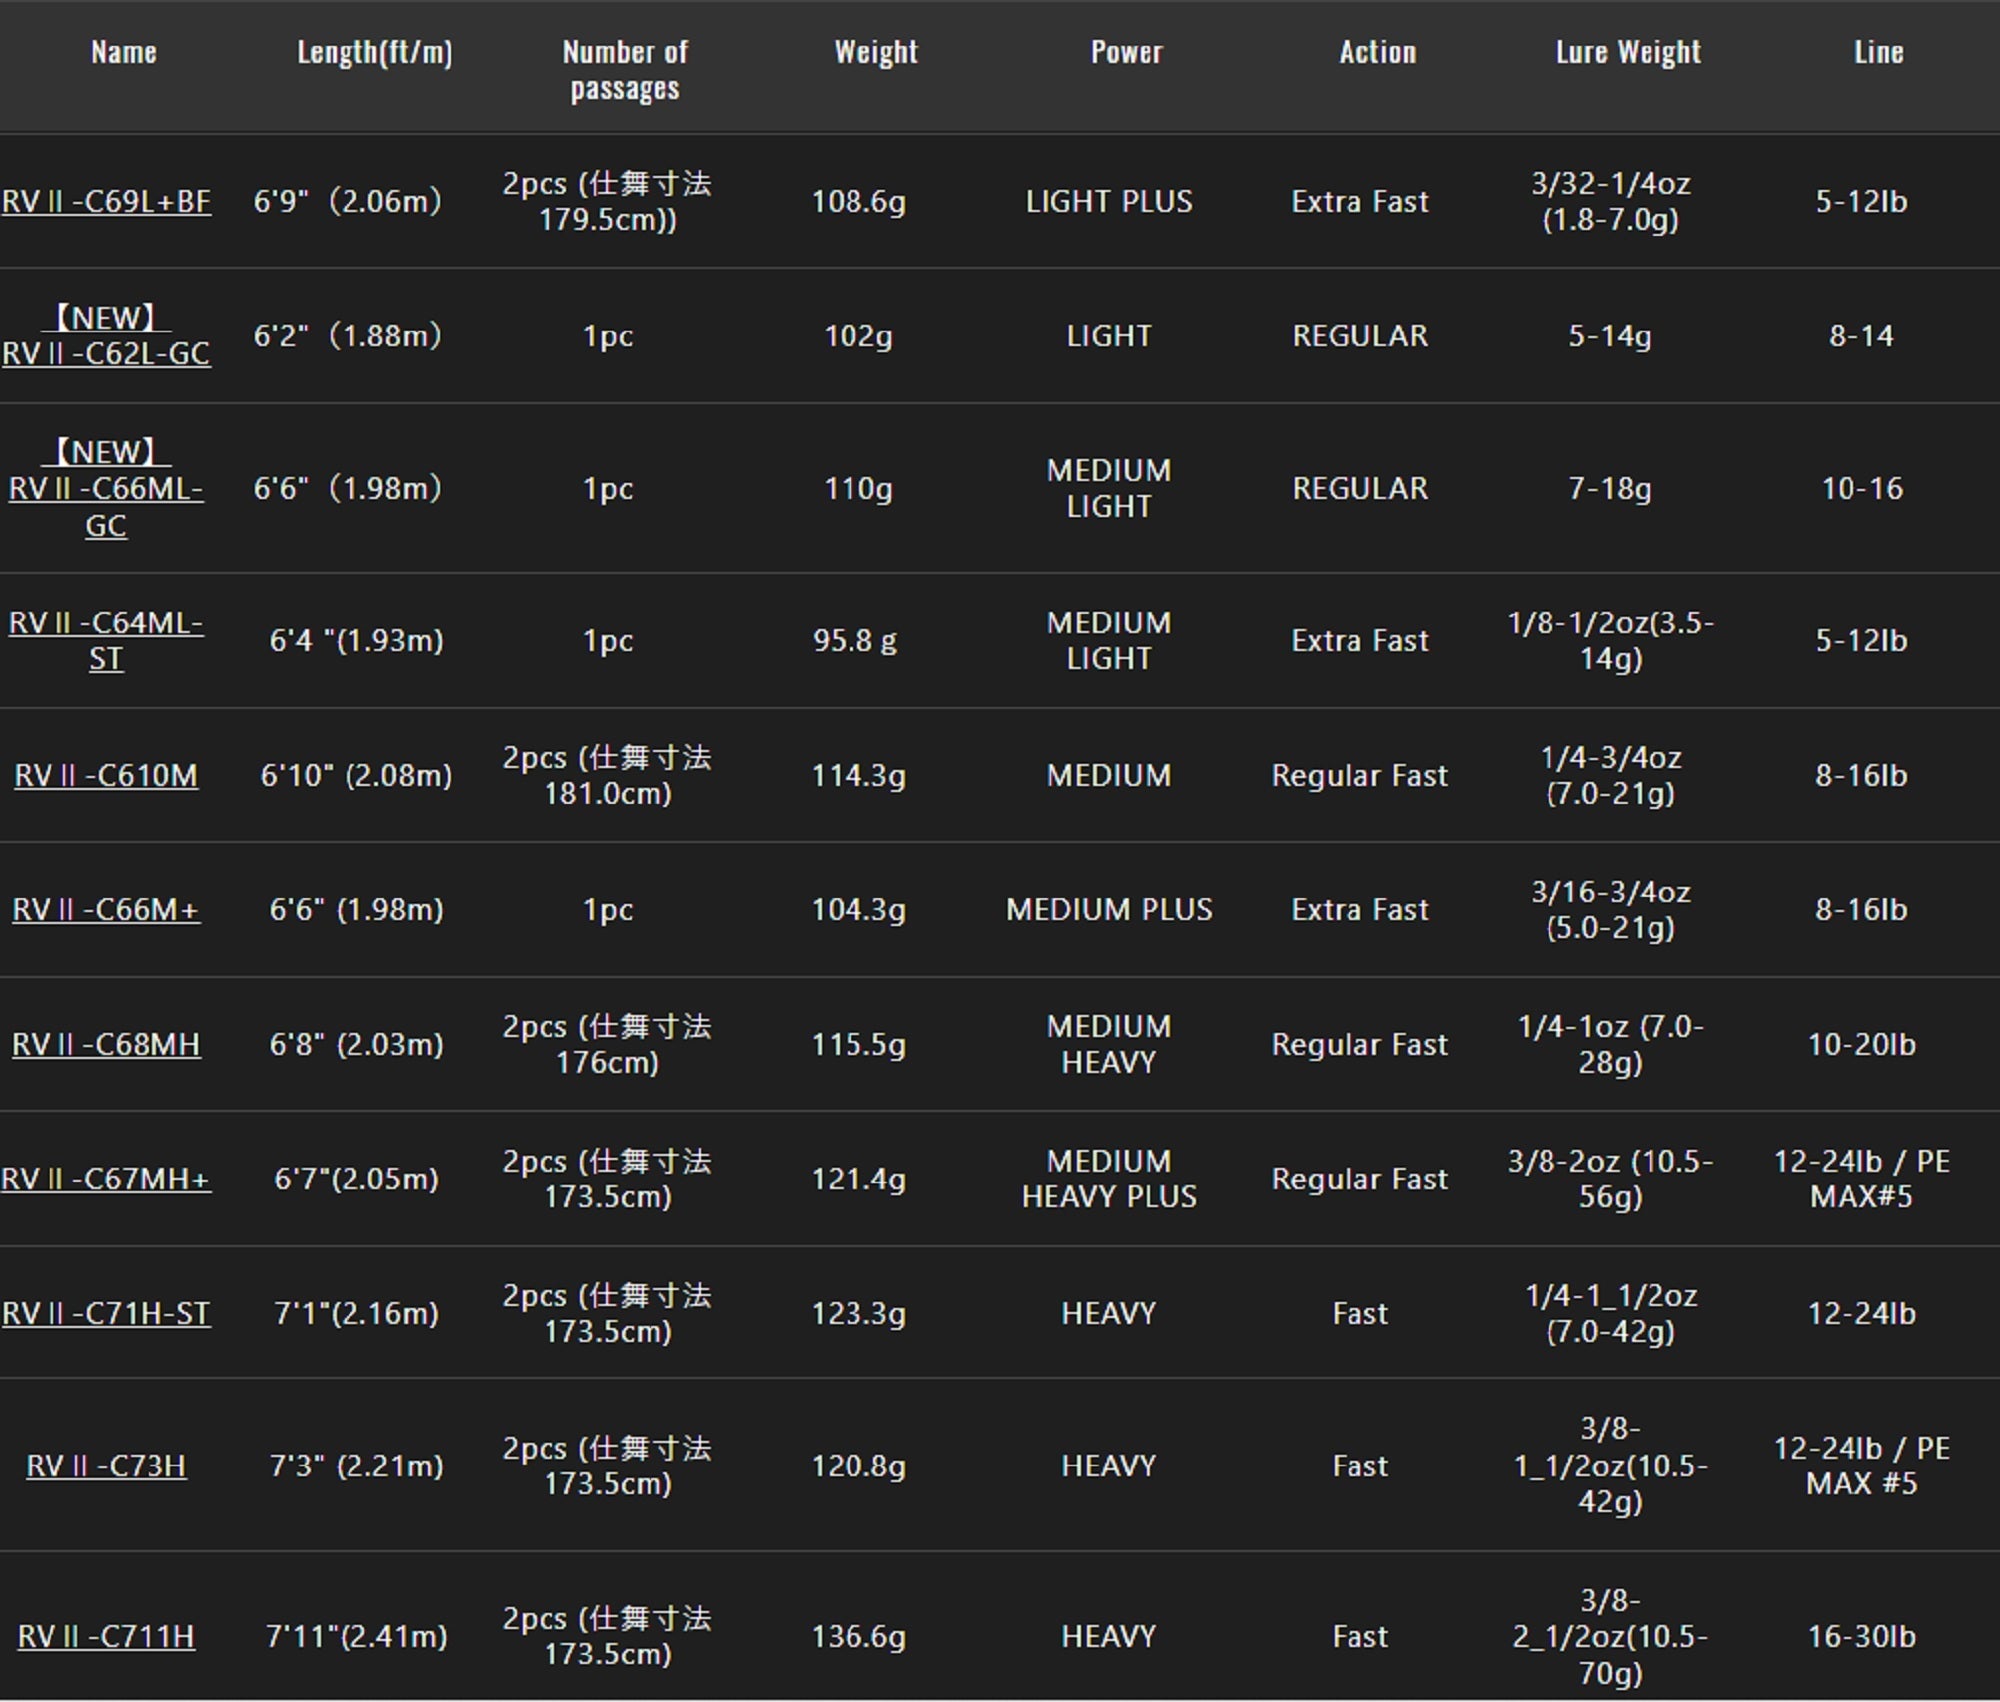Click the RVII-C73H model link
This screenshot has width=2000, height=1702.
[x=106, y=1466]
